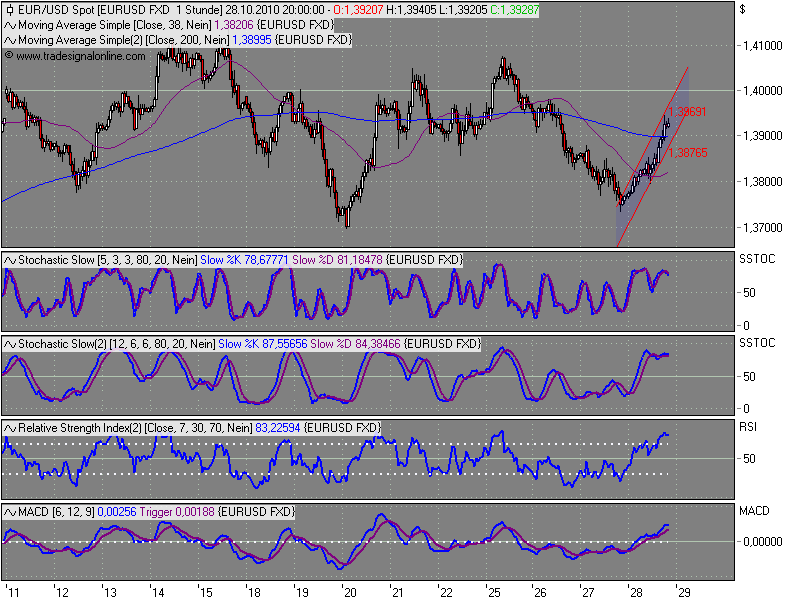Click date marker 27 on time axis

pyautogui.click(x=588, y=593)
